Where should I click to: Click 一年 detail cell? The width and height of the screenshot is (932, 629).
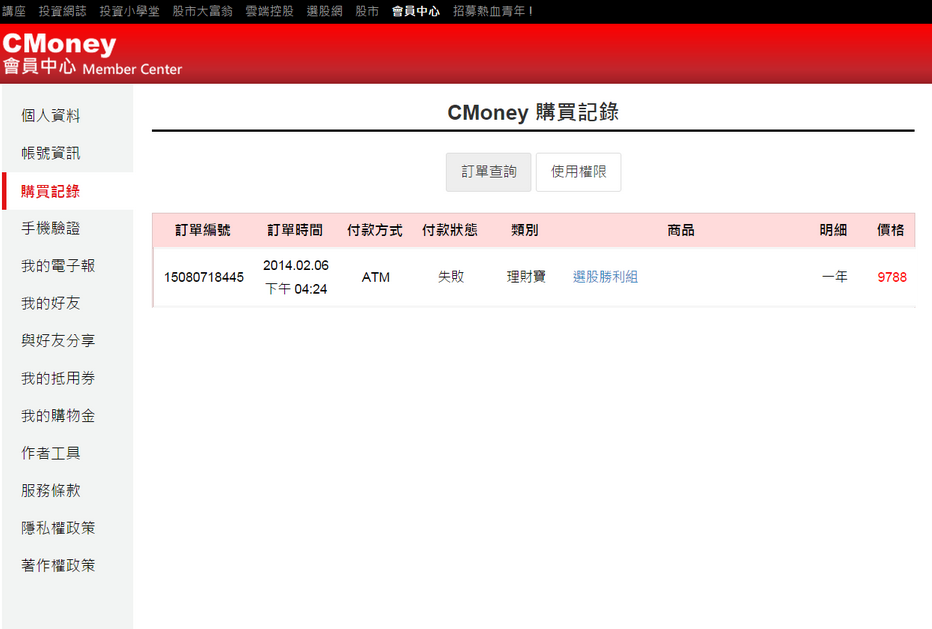pos(835,277)
